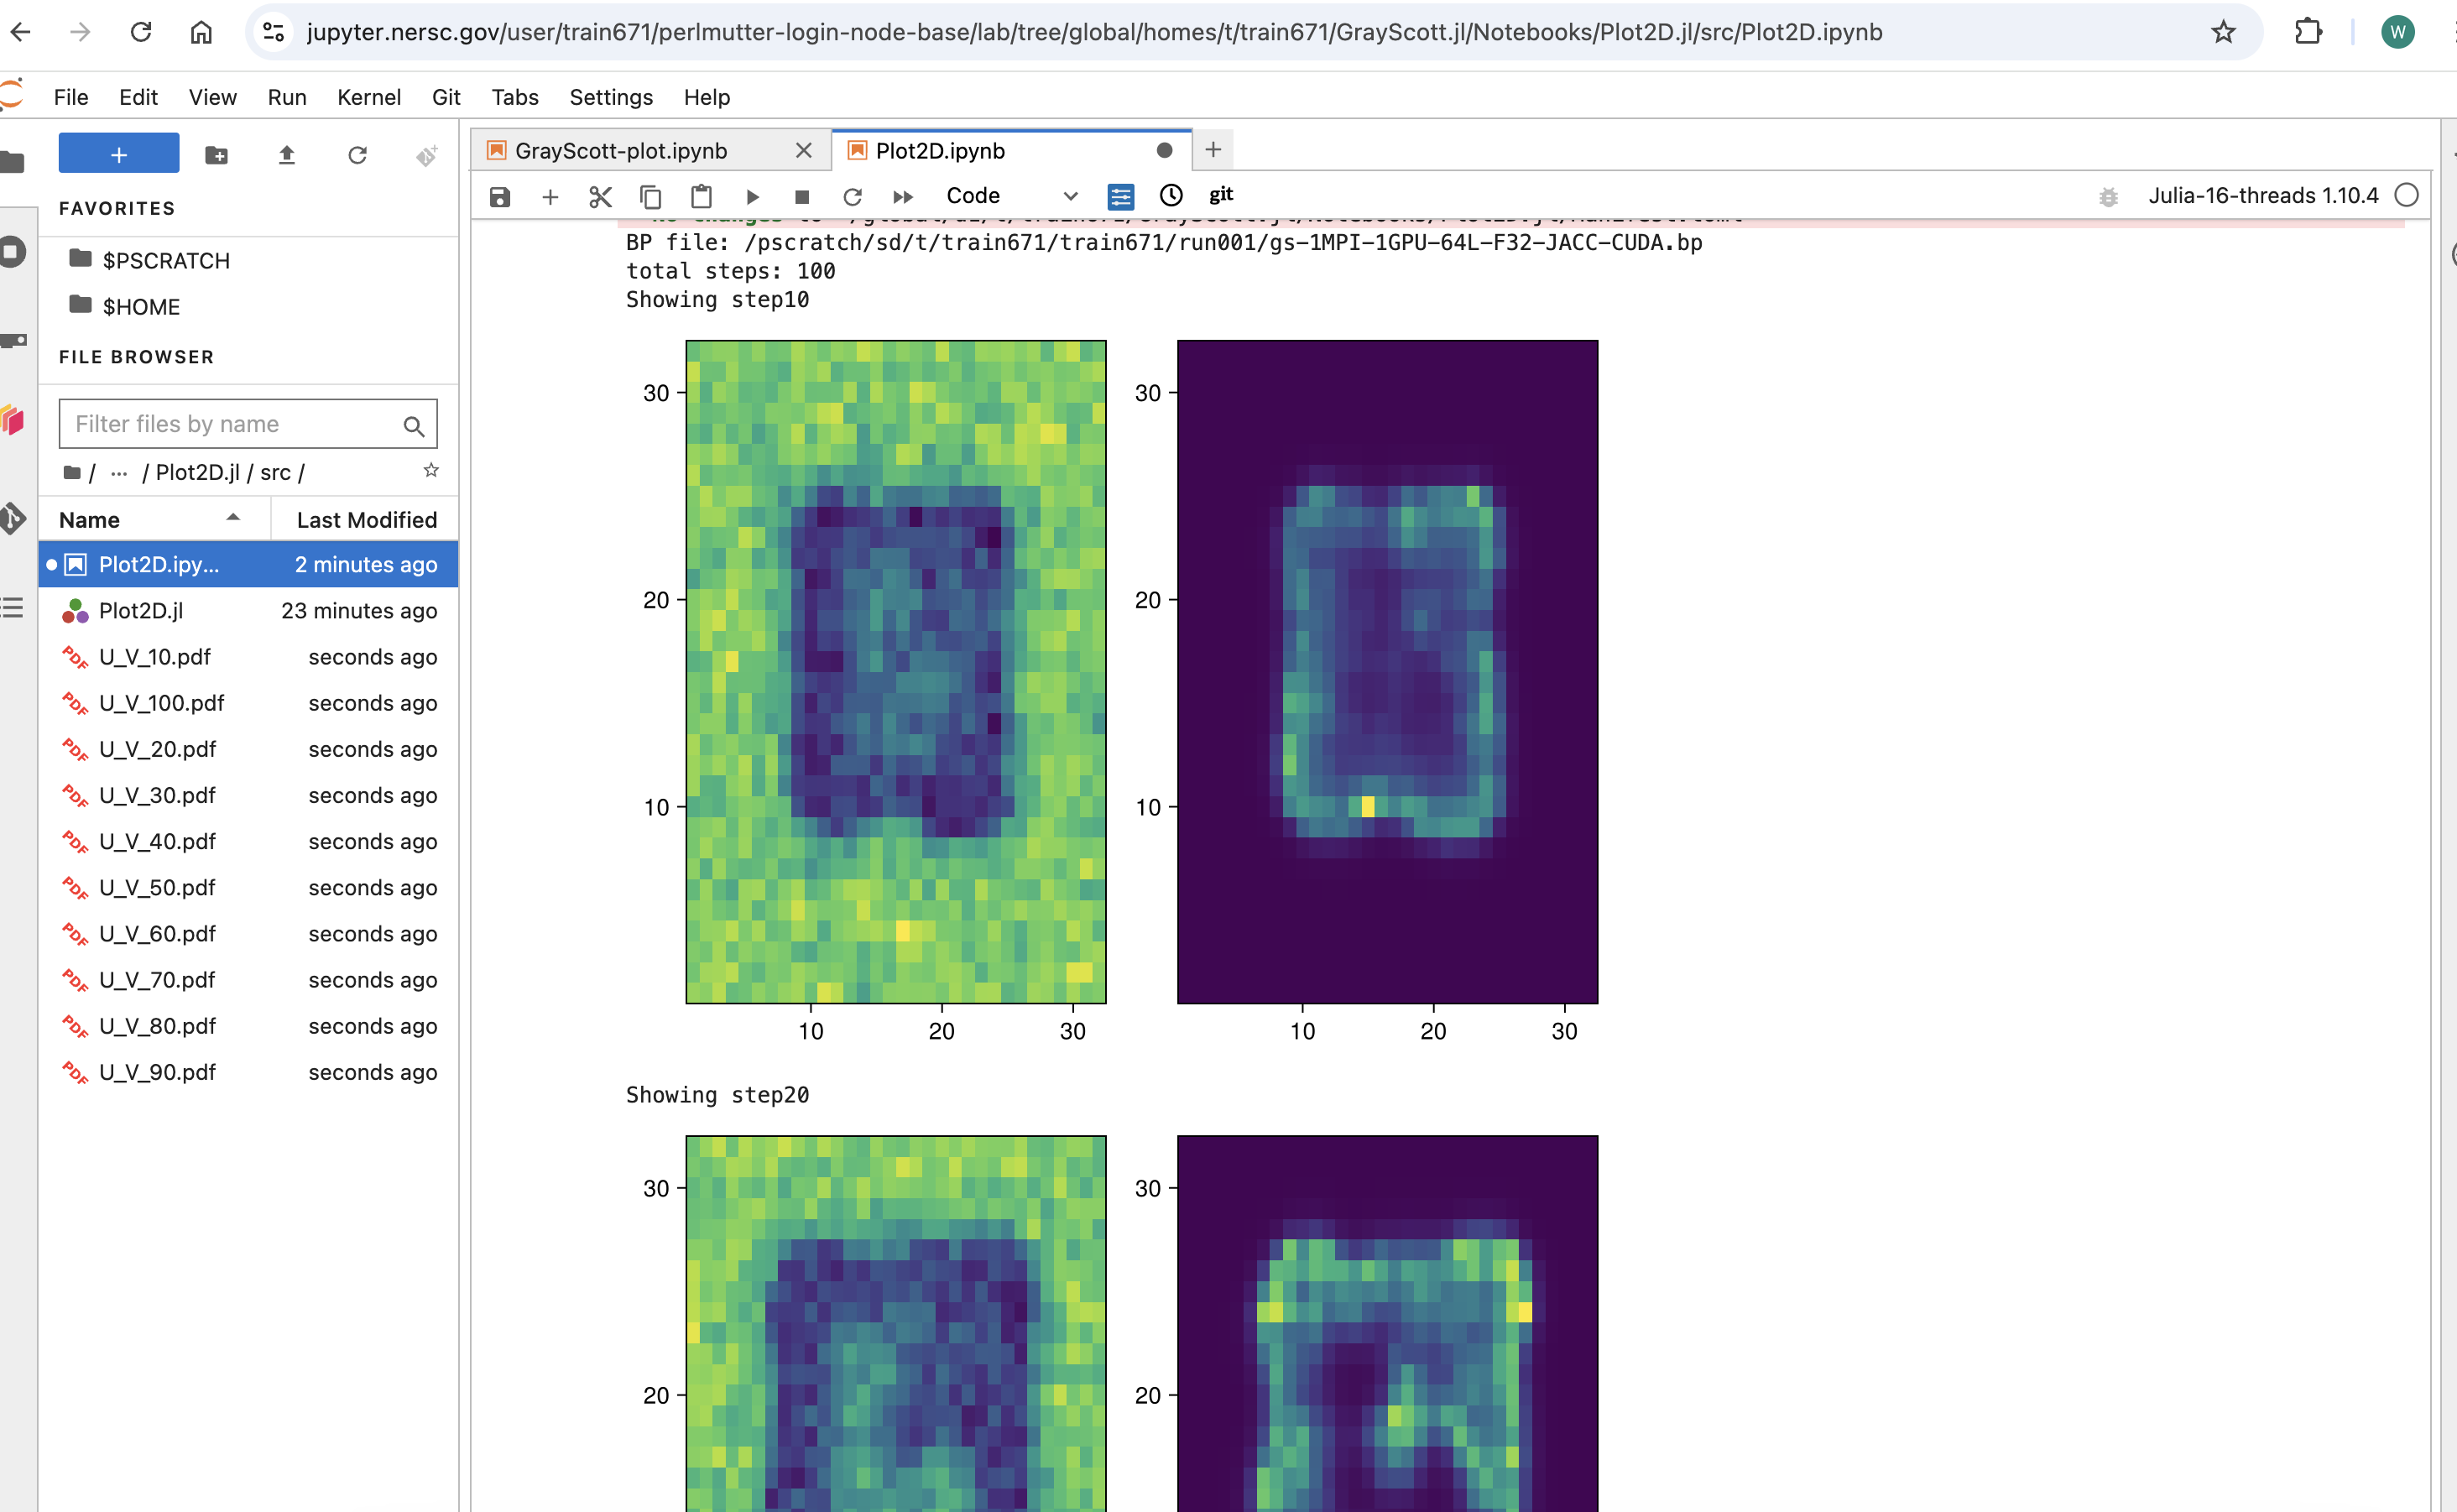Toggle render side-by-side toolbar icon
2457x1512 pixels.
(x=1121, y=197)
